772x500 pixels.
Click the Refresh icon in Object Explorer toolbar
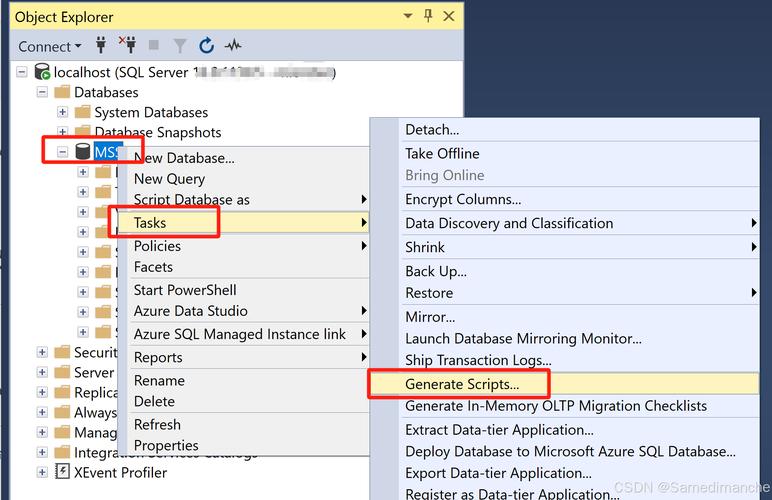206,45
